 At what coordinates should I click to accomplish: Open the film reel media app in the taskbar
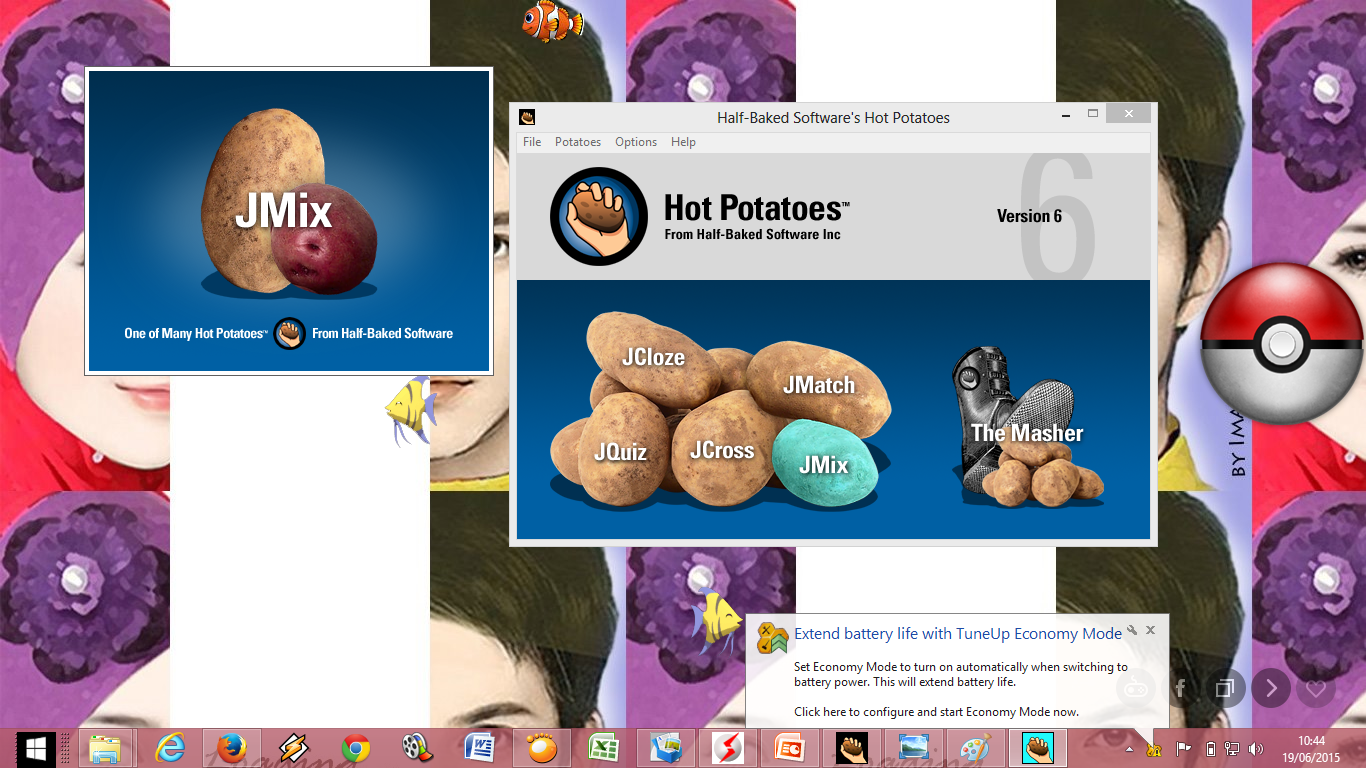coord(418,748)
